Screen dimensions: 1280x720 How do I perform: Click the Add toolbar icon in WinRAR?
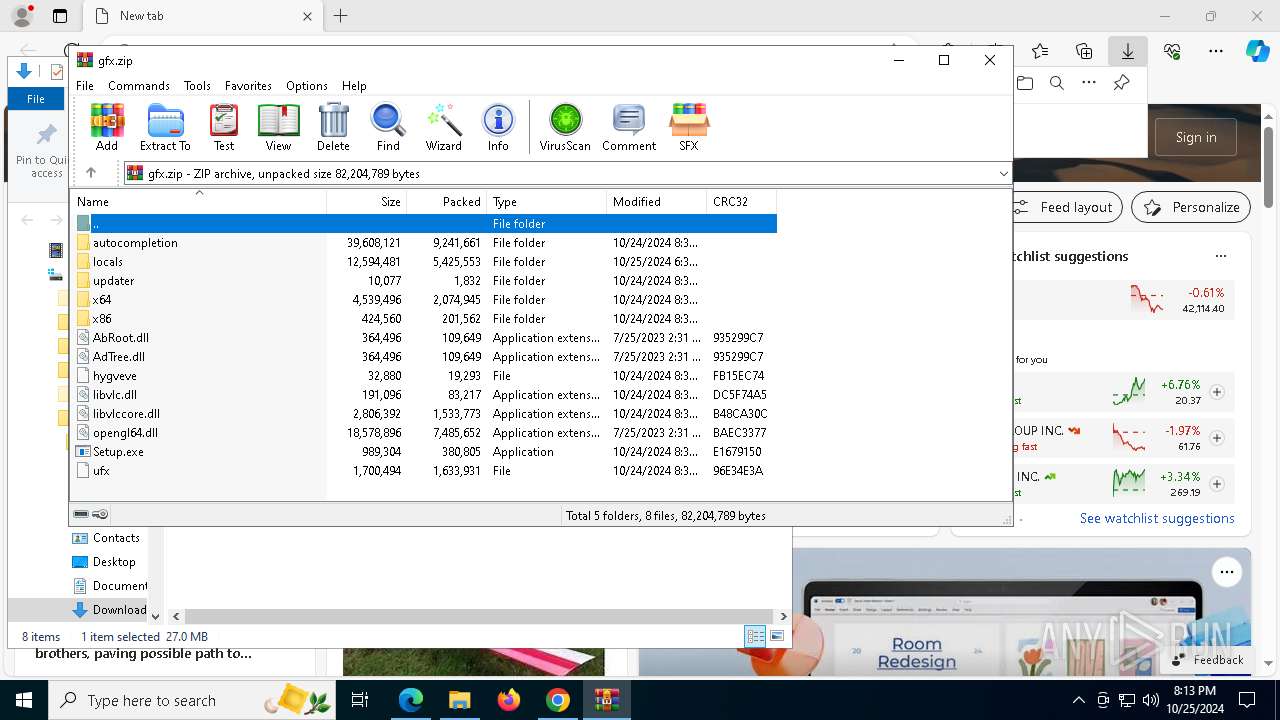tap(107, 127)
